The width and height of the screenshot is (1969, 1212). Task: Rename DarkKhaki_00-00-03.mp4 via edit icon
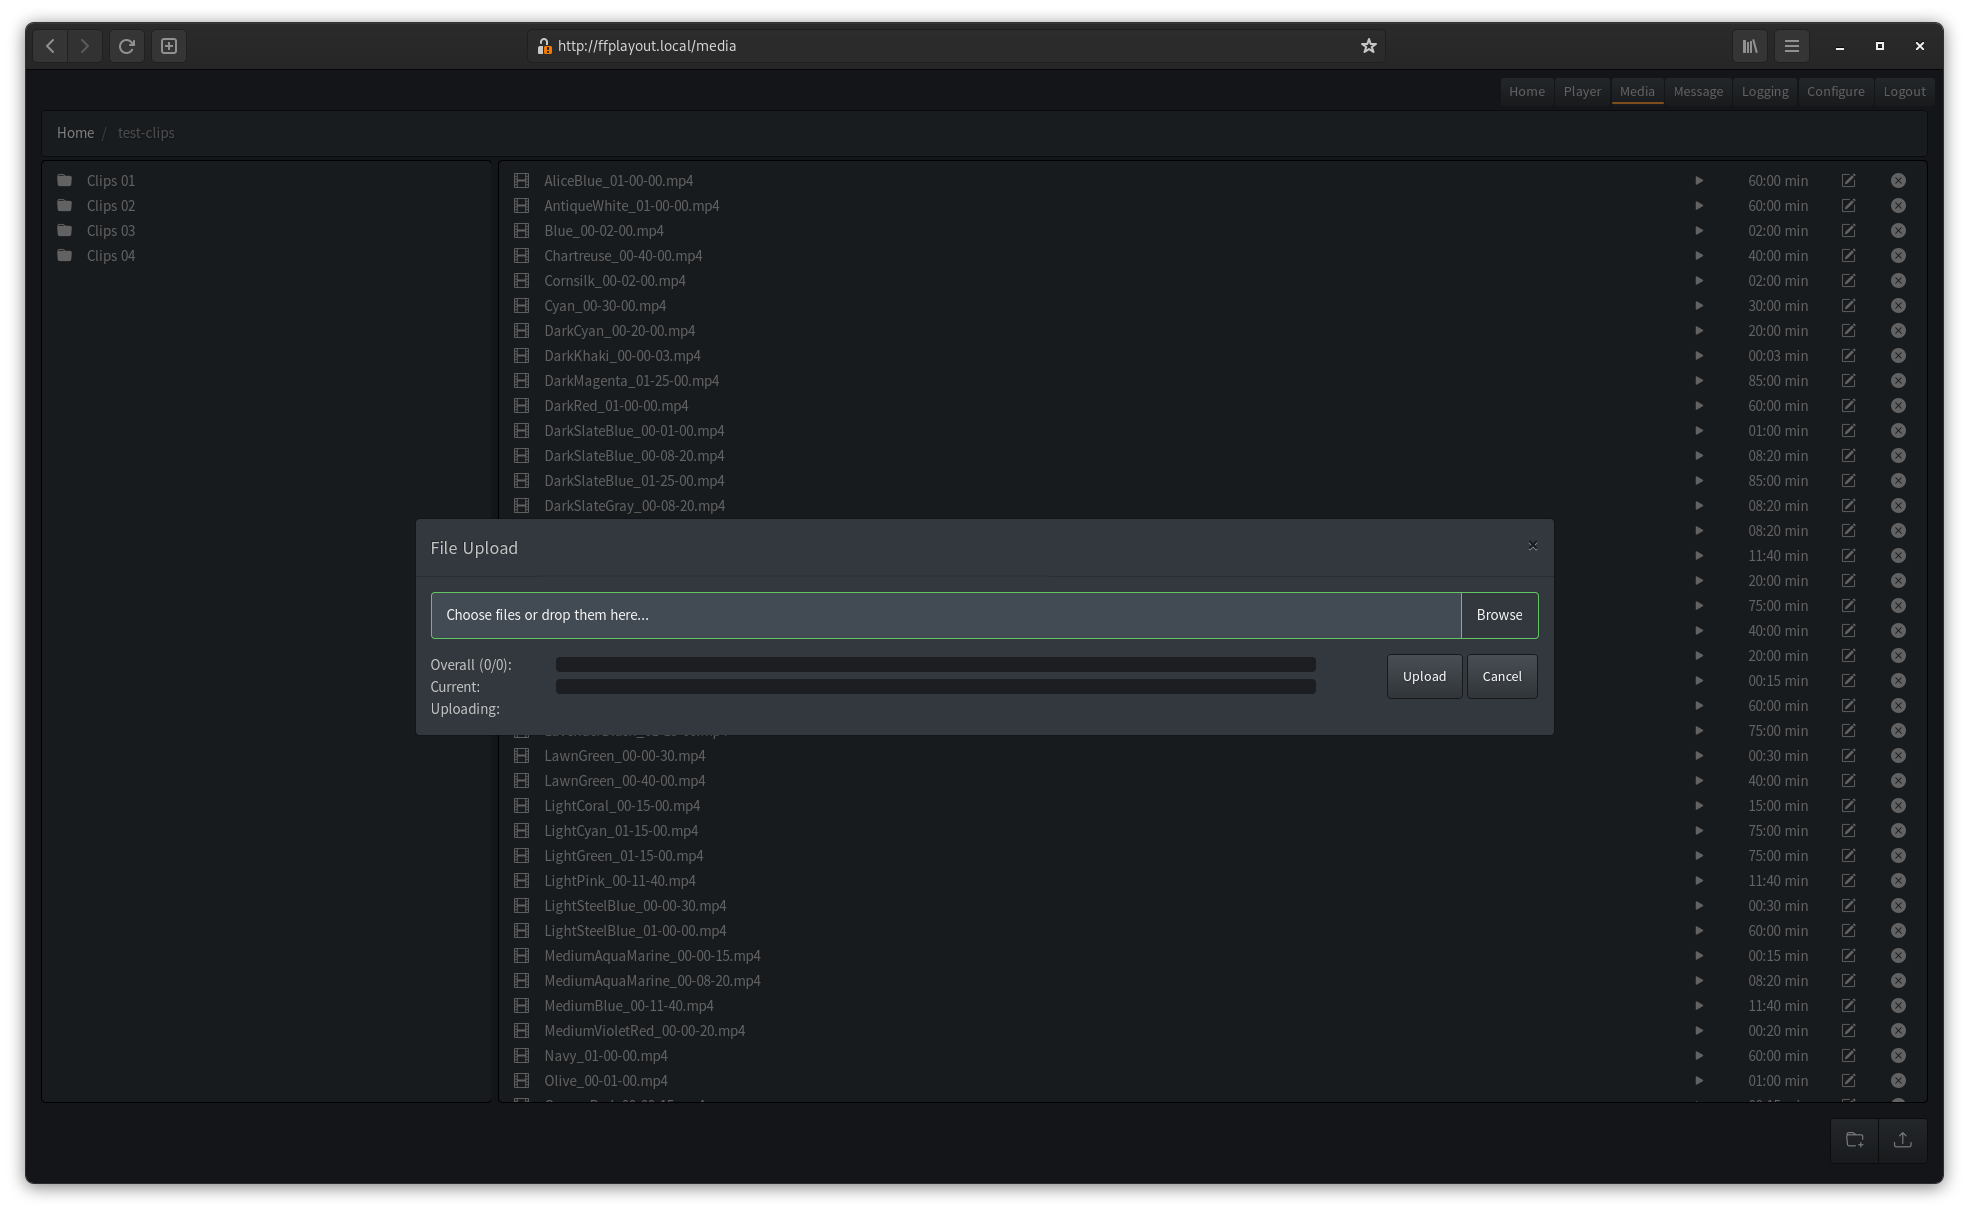coord(1848,356)
